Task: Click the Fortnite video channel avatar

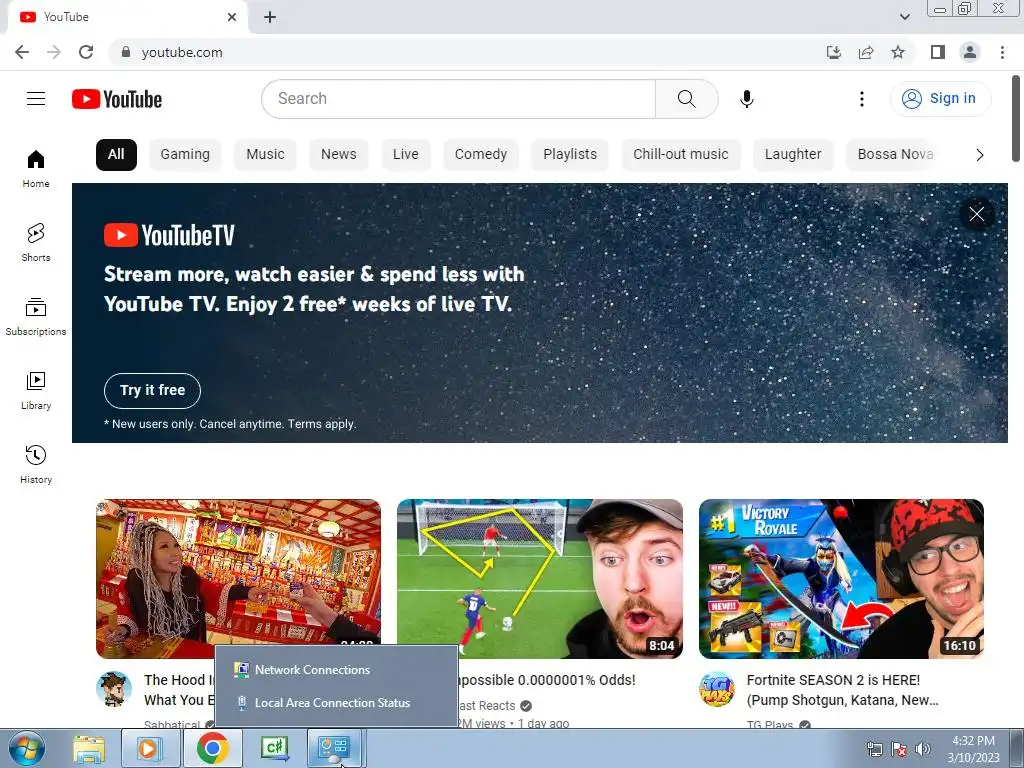Action: (716, 689)
